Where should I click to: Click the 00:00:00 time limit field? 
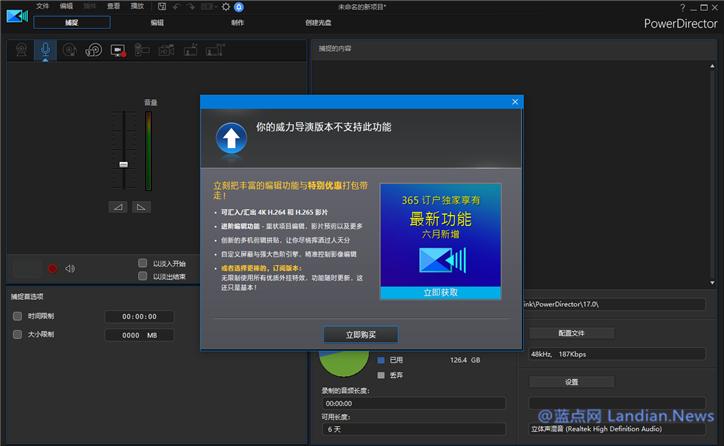coord(139,317)
